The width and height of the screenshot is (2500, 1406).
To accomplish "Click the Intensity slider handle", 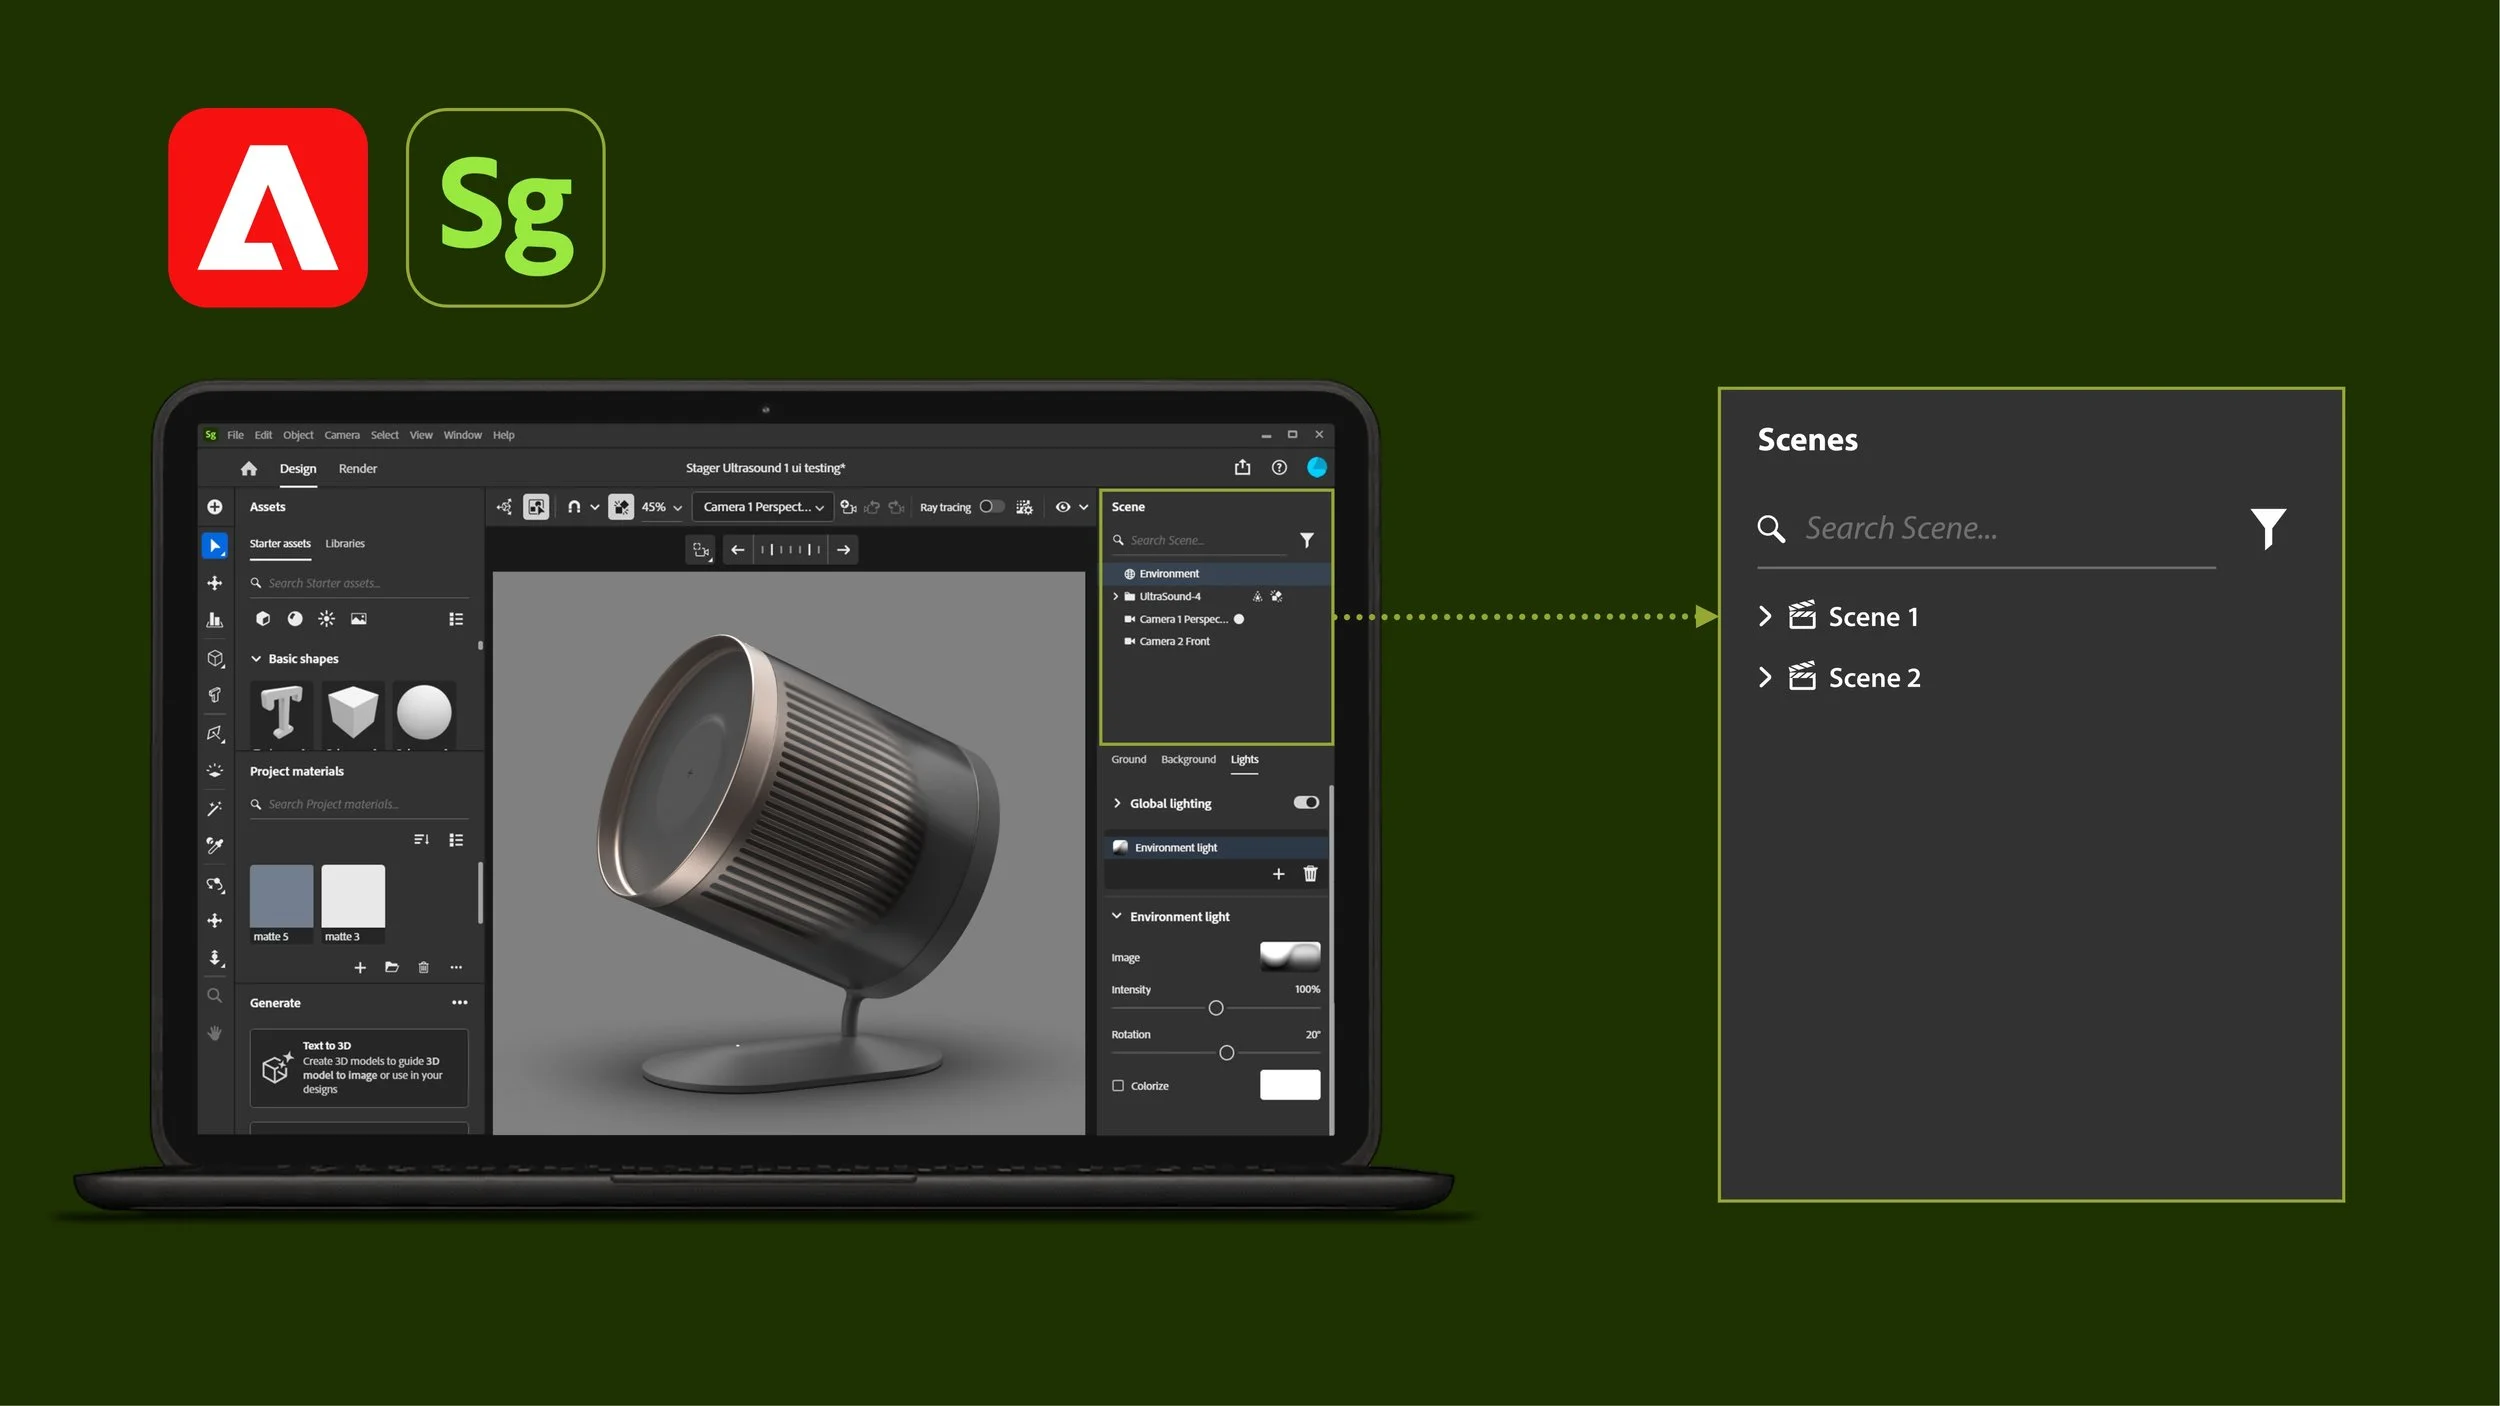I will tap(1215, 1008).
